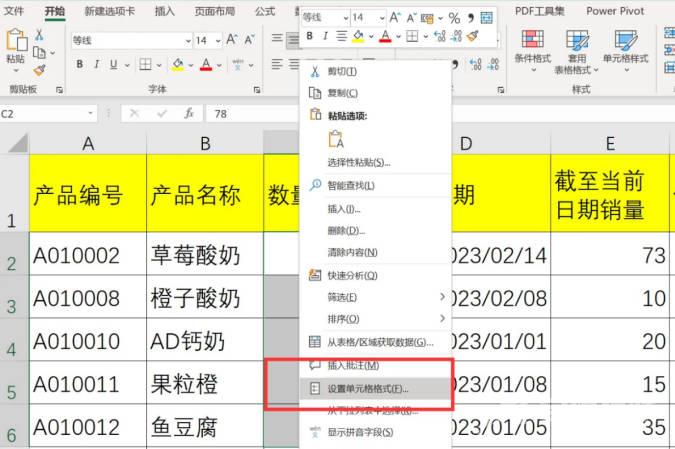The height and width of the screenshot is (449, 675).
Task: Click Decrease Decimal in mini toolbar
Action: click(456, 36)
